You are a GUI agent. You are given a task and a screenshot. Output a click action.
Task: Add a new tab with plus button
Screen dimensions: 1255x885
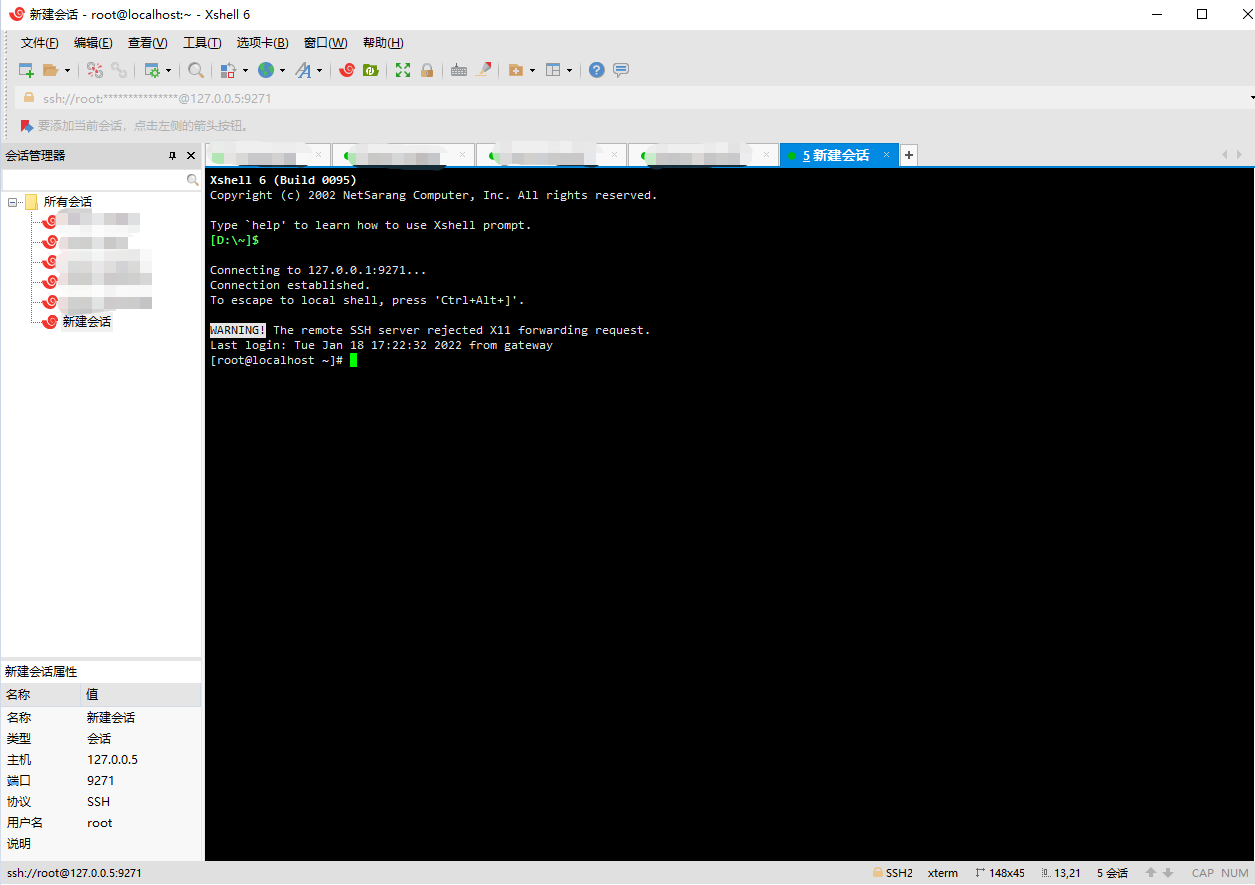tap(909, 155)
